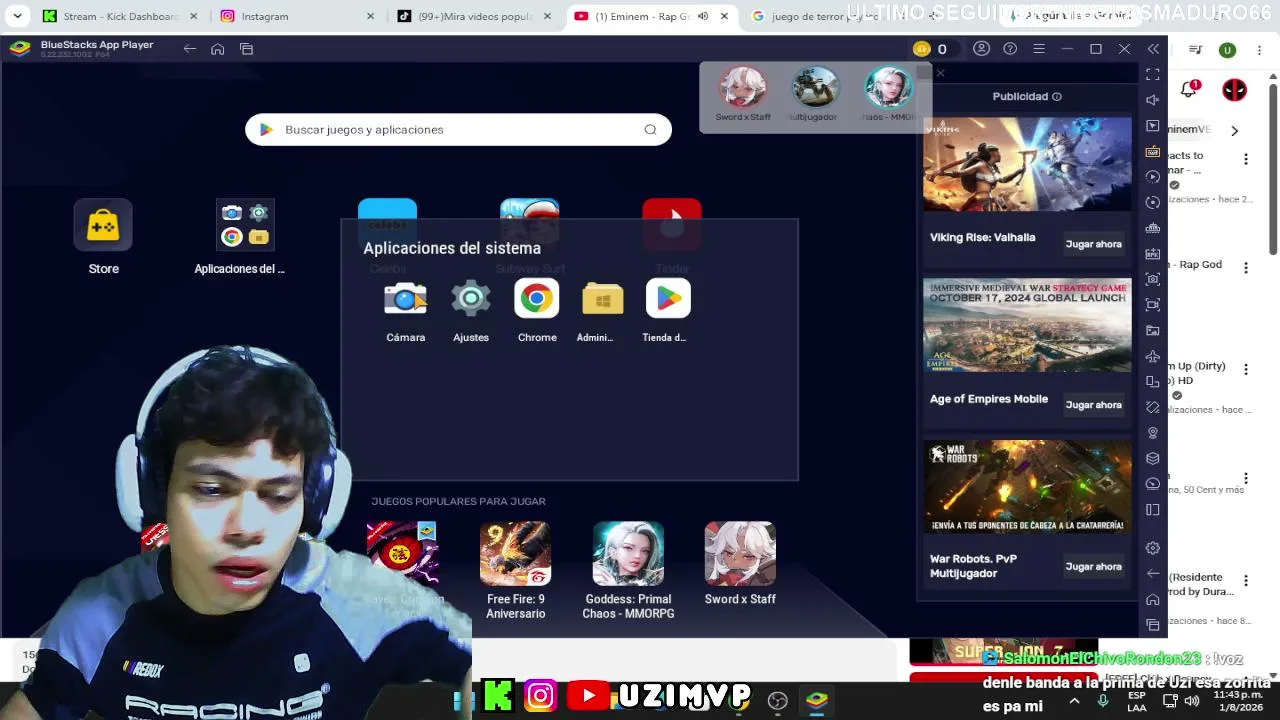Show hidden system tray icons

click(1074, 701)
